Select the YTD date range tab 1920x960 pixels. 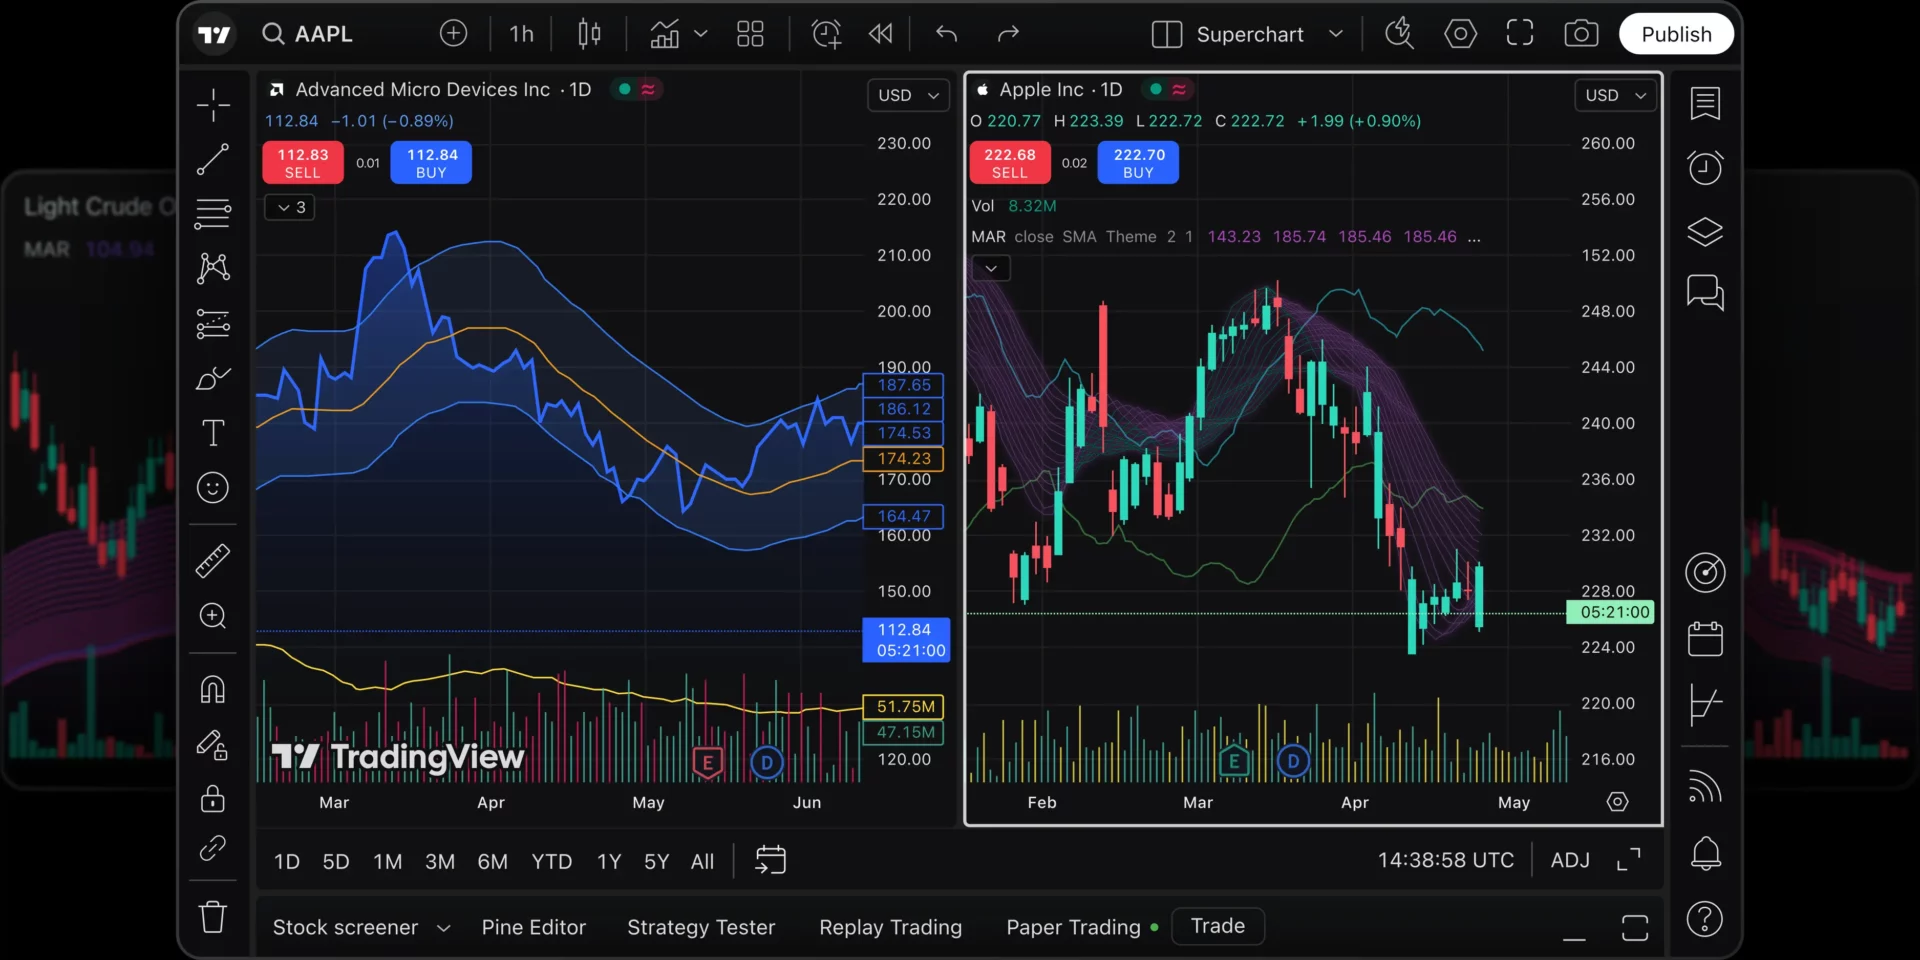click(550, 861)
